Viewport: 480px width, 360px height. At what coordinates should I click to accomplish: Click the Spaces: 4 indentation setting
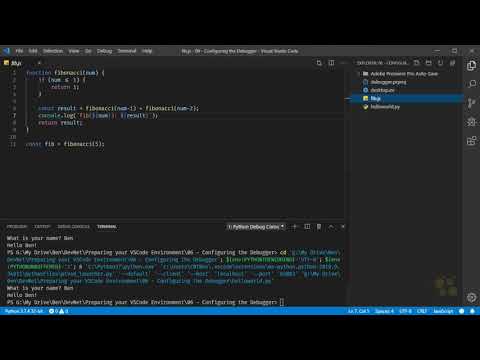pos(384,311)
